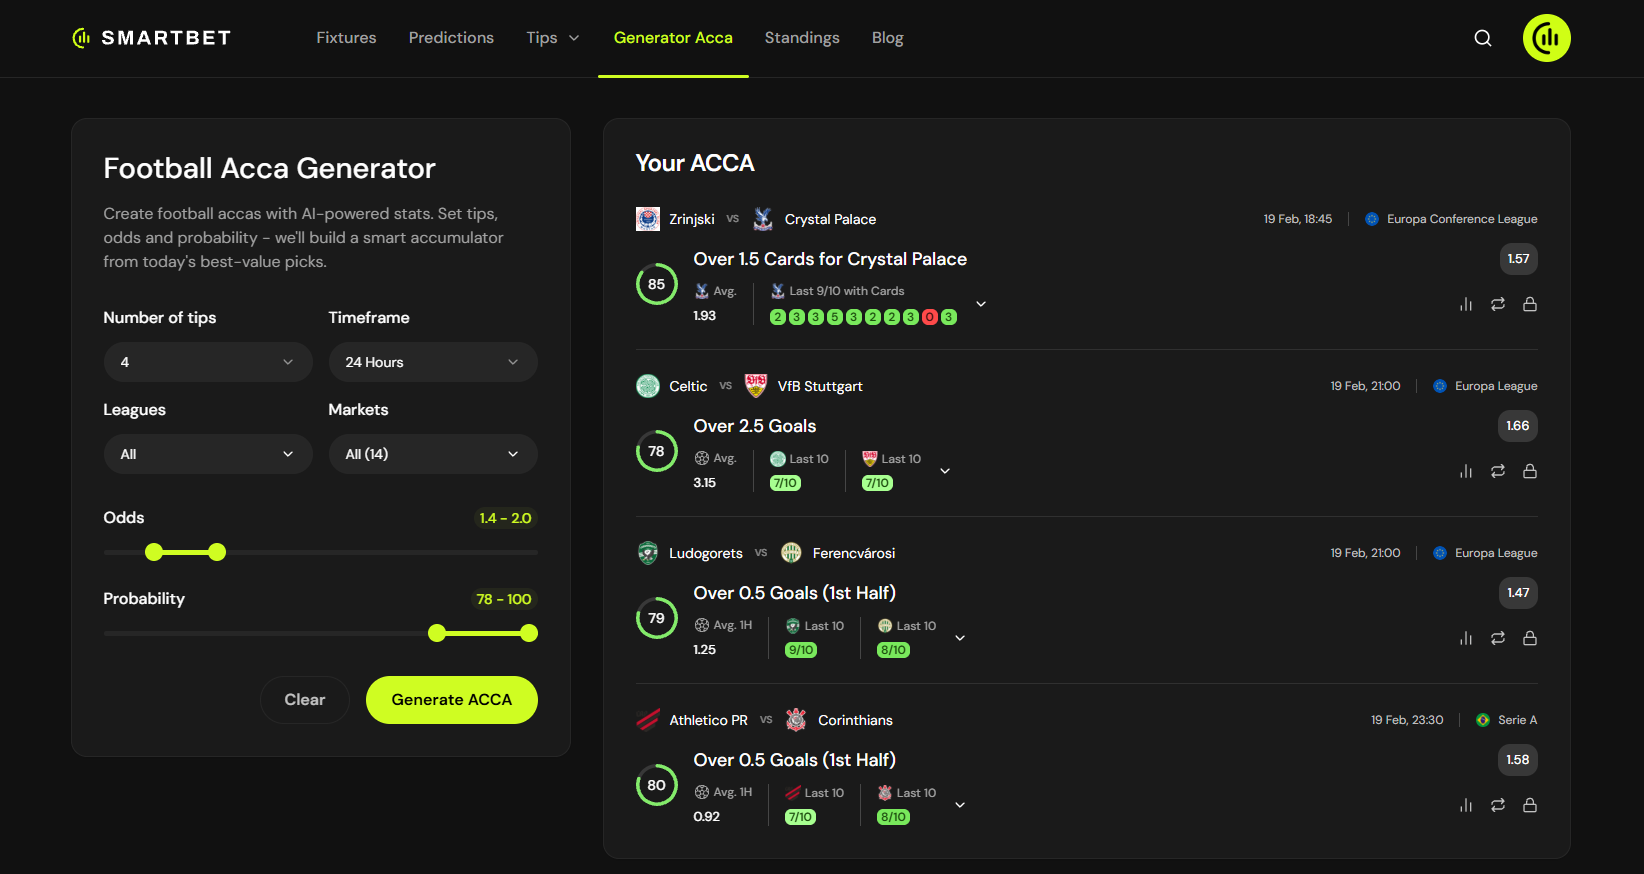Select the Generator Acca tab
Viewport: 1644px width, 874px height.
point(673,38)
